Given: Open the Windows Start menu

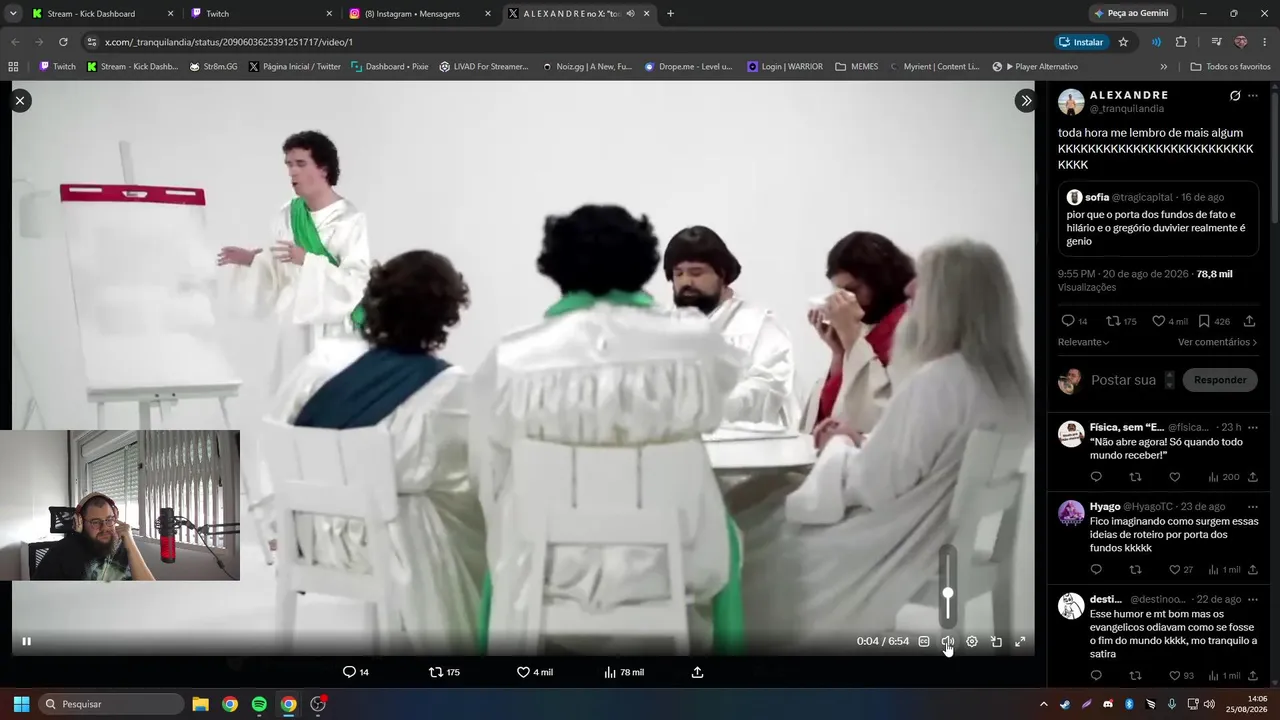Looking at the screenshot, I should [x=21, y=704].
